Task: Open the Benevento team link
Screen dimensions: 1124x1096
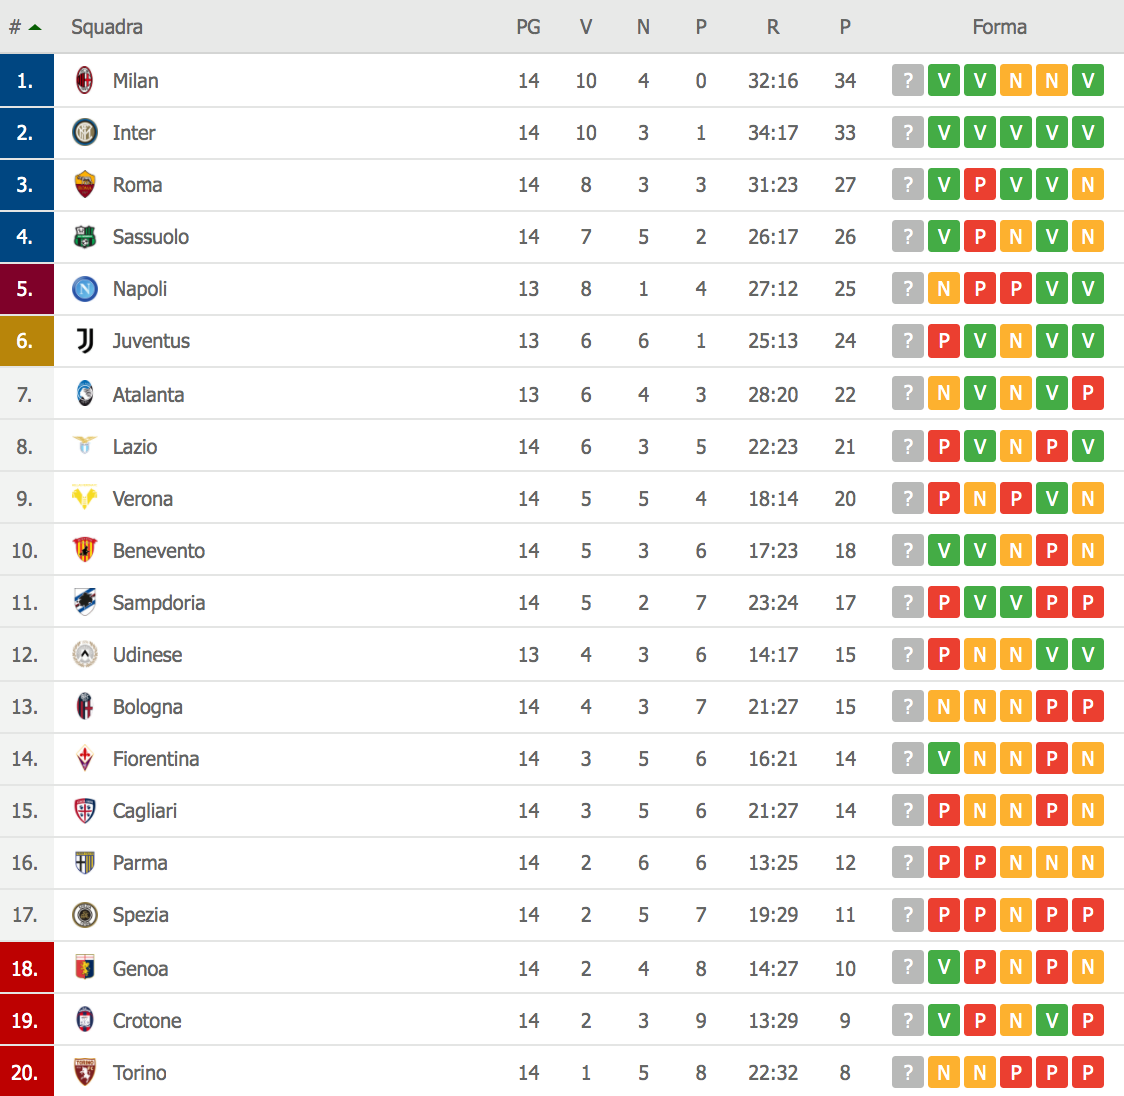Action: coord(158,551)
